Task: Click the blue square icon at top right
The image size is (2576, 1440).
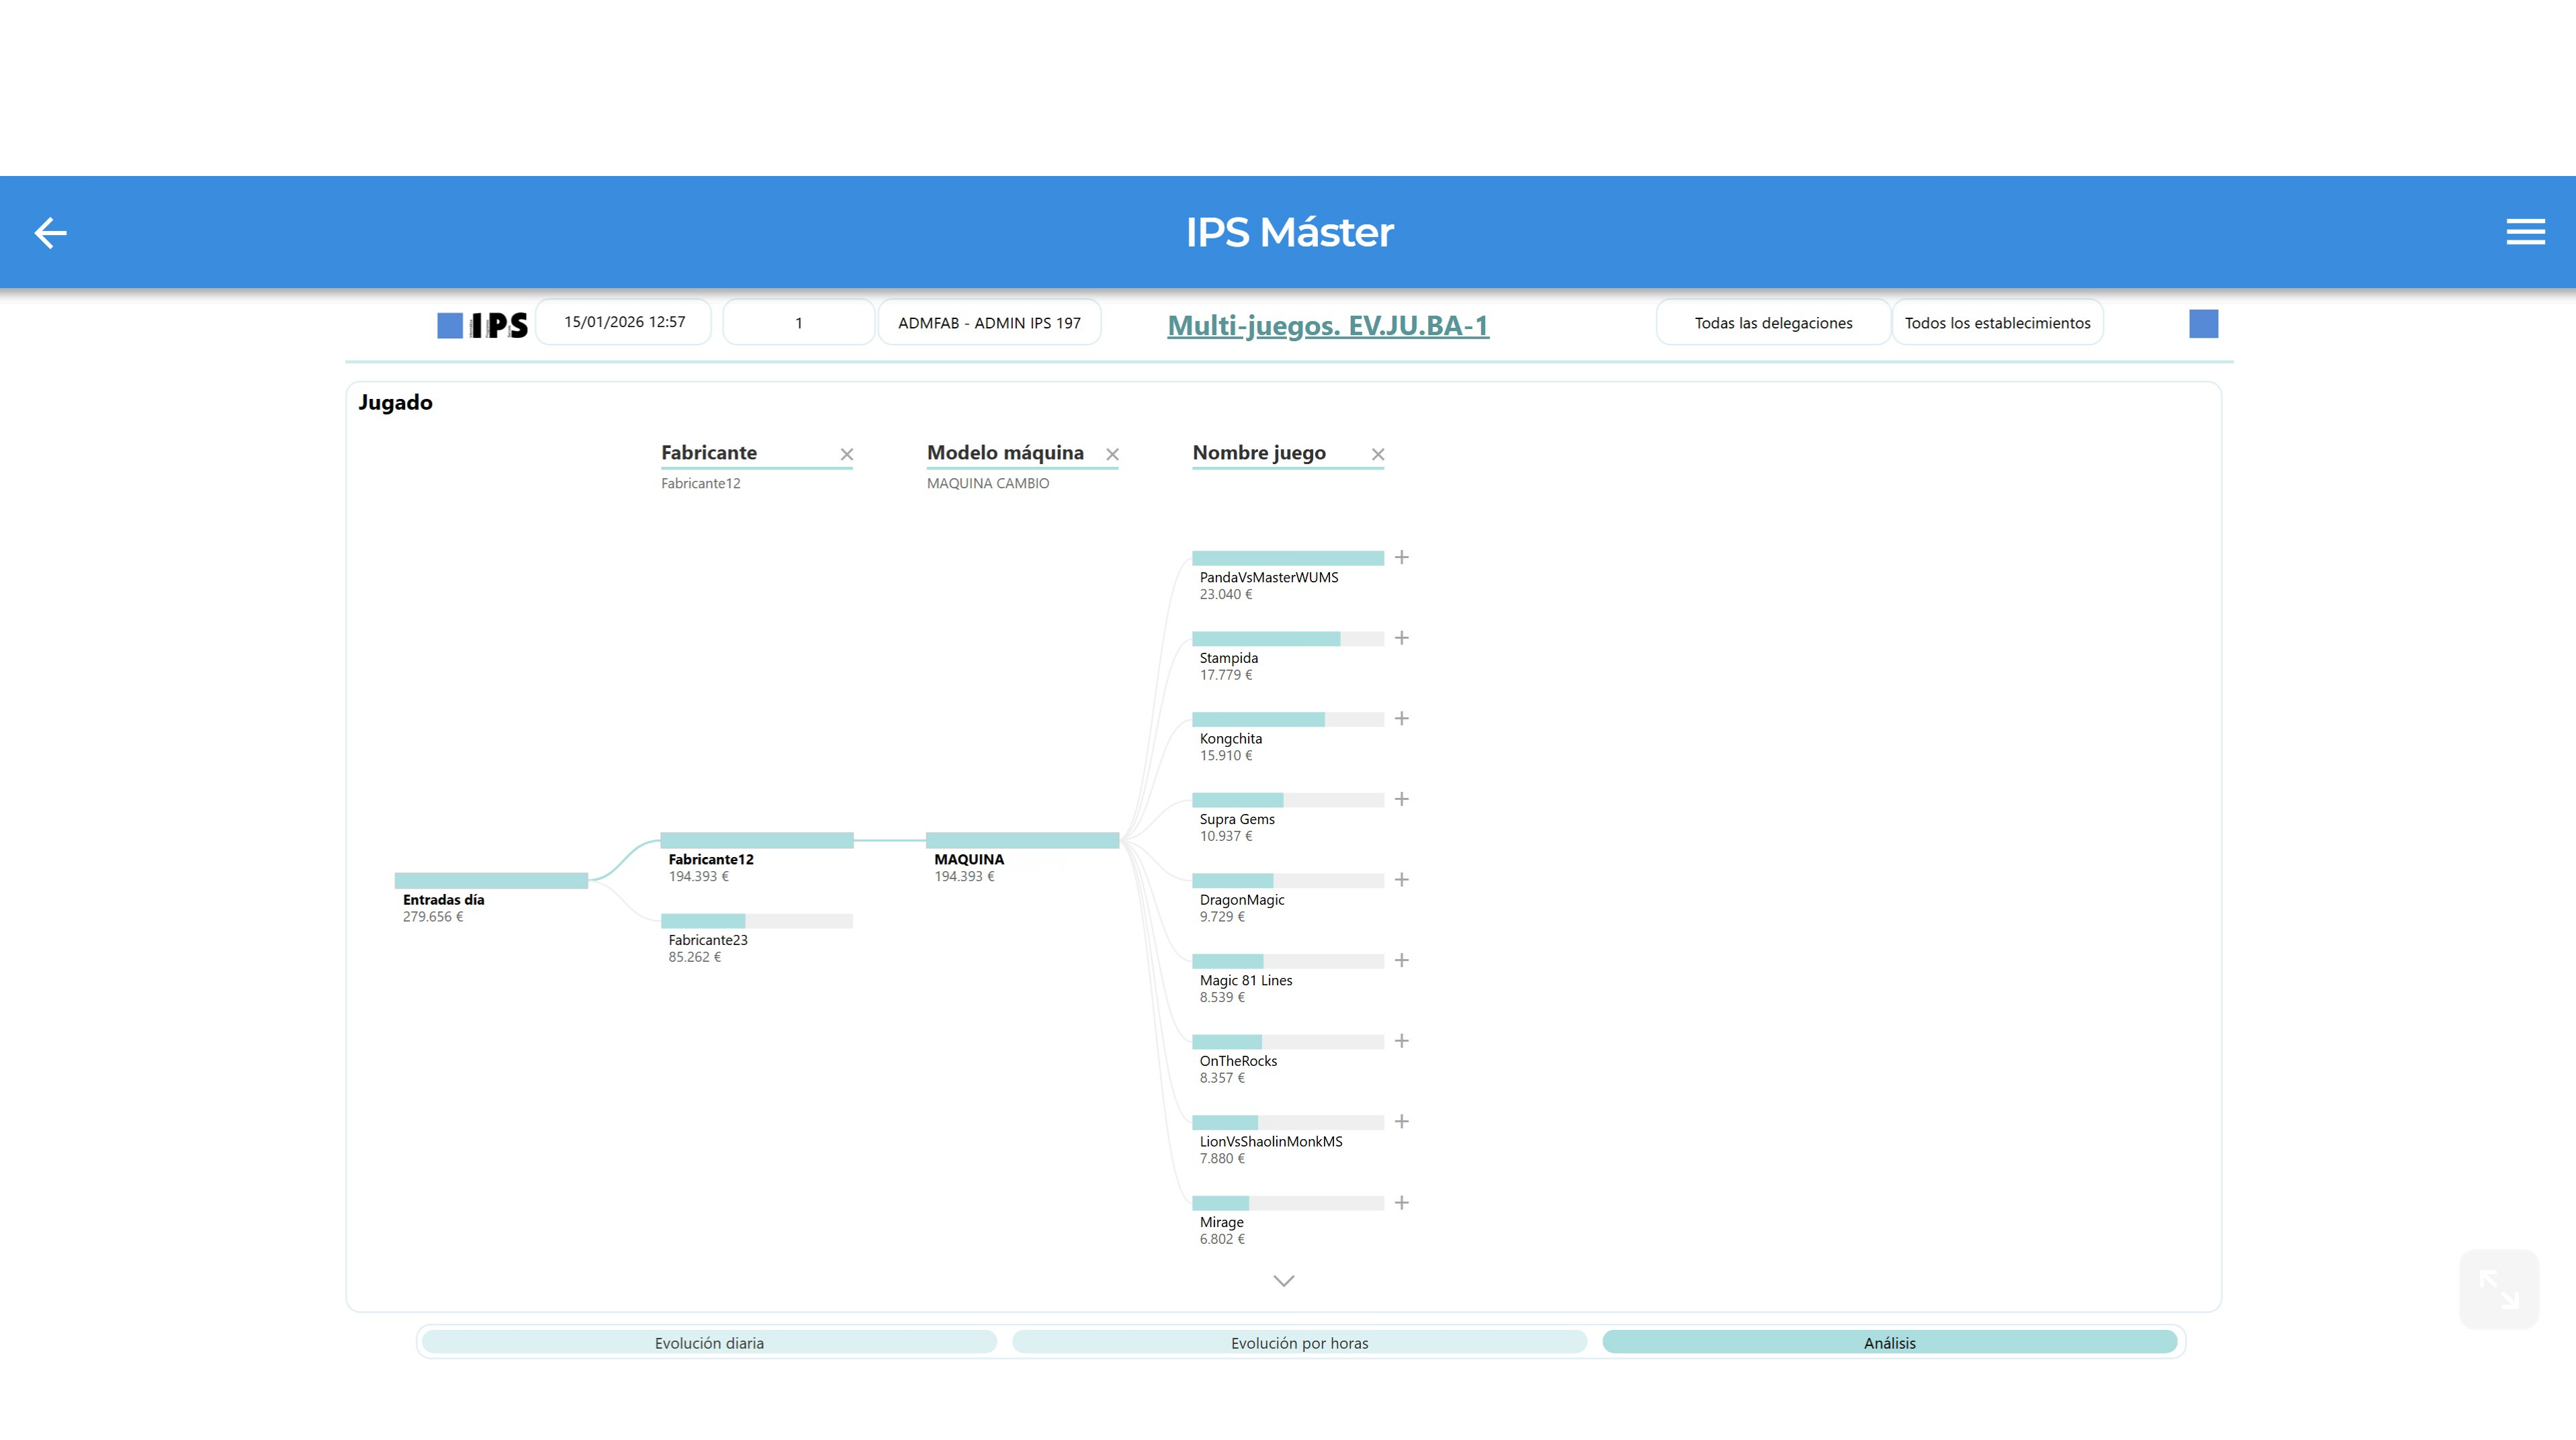Action: click(2203, 324)
